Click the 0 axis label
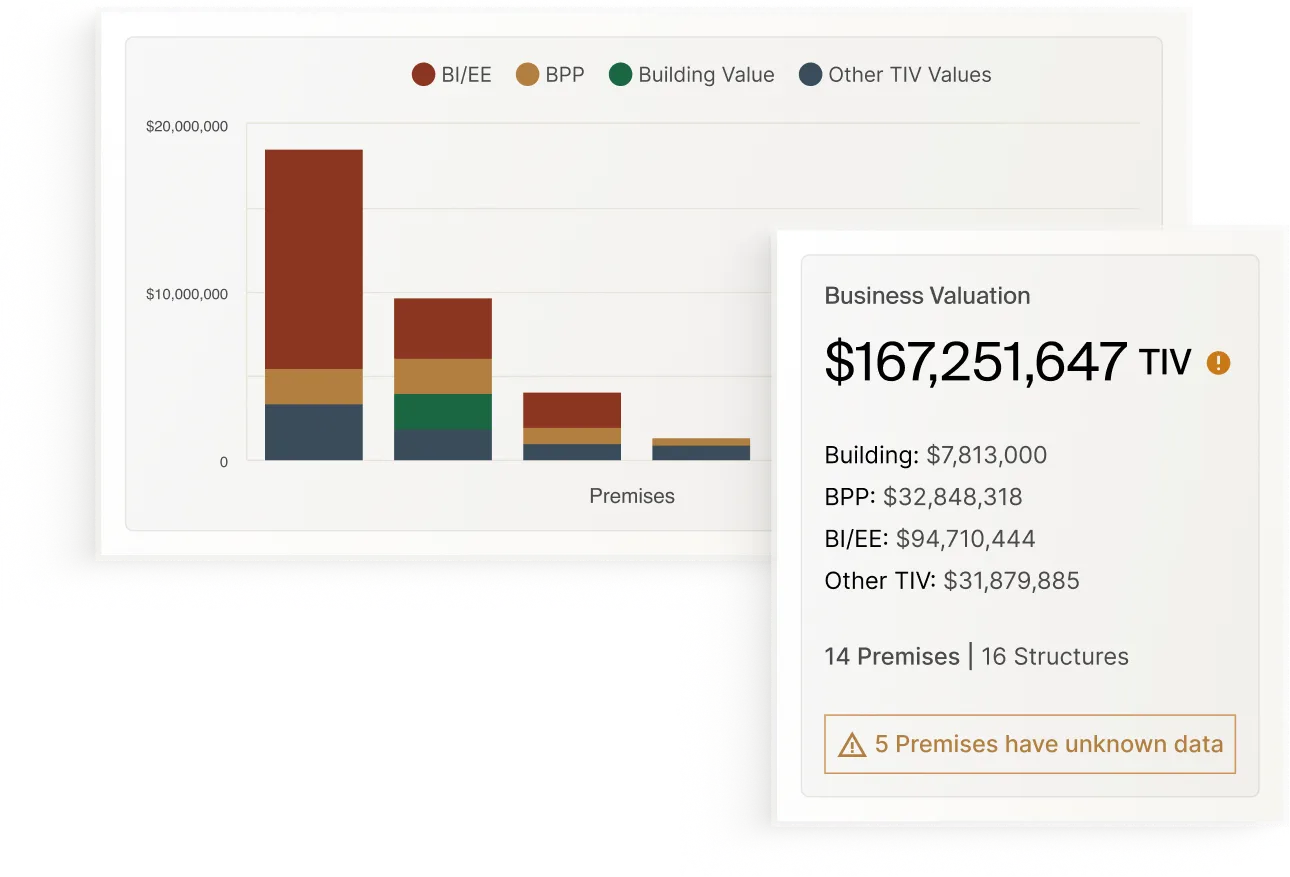This screenshot has width=1290, height=877. click(224, 462)
